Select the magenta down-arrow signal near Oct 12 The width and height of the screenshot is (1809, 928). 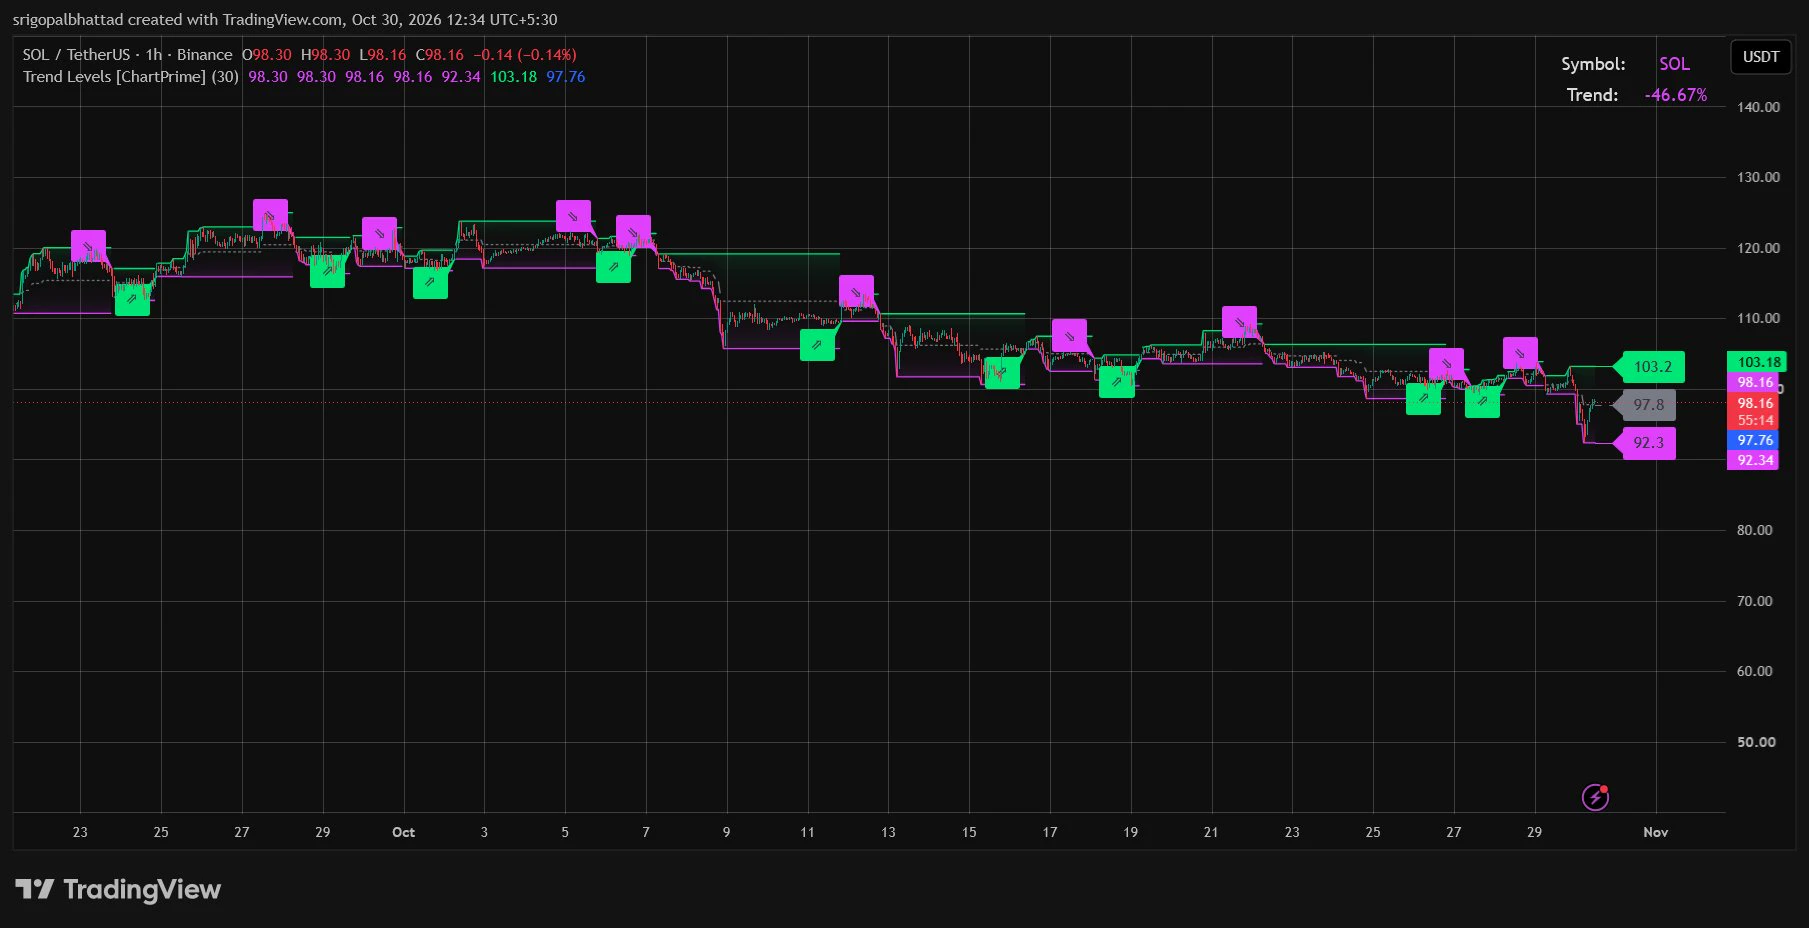pyautogui.click(x=856, y=292)
